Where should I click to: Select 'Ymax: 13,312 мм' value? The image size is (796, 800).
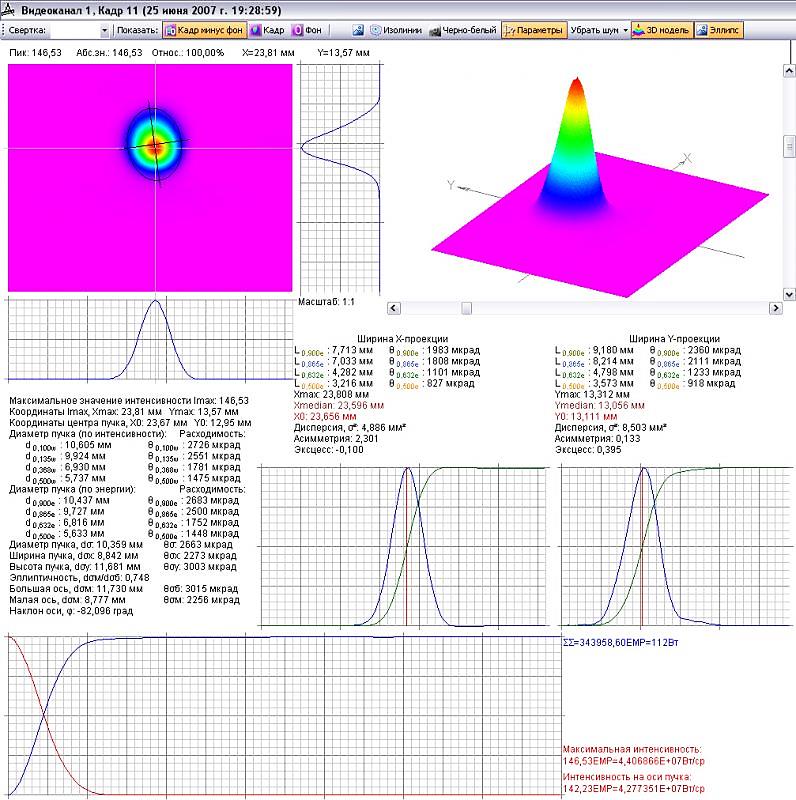coord(592,394)
